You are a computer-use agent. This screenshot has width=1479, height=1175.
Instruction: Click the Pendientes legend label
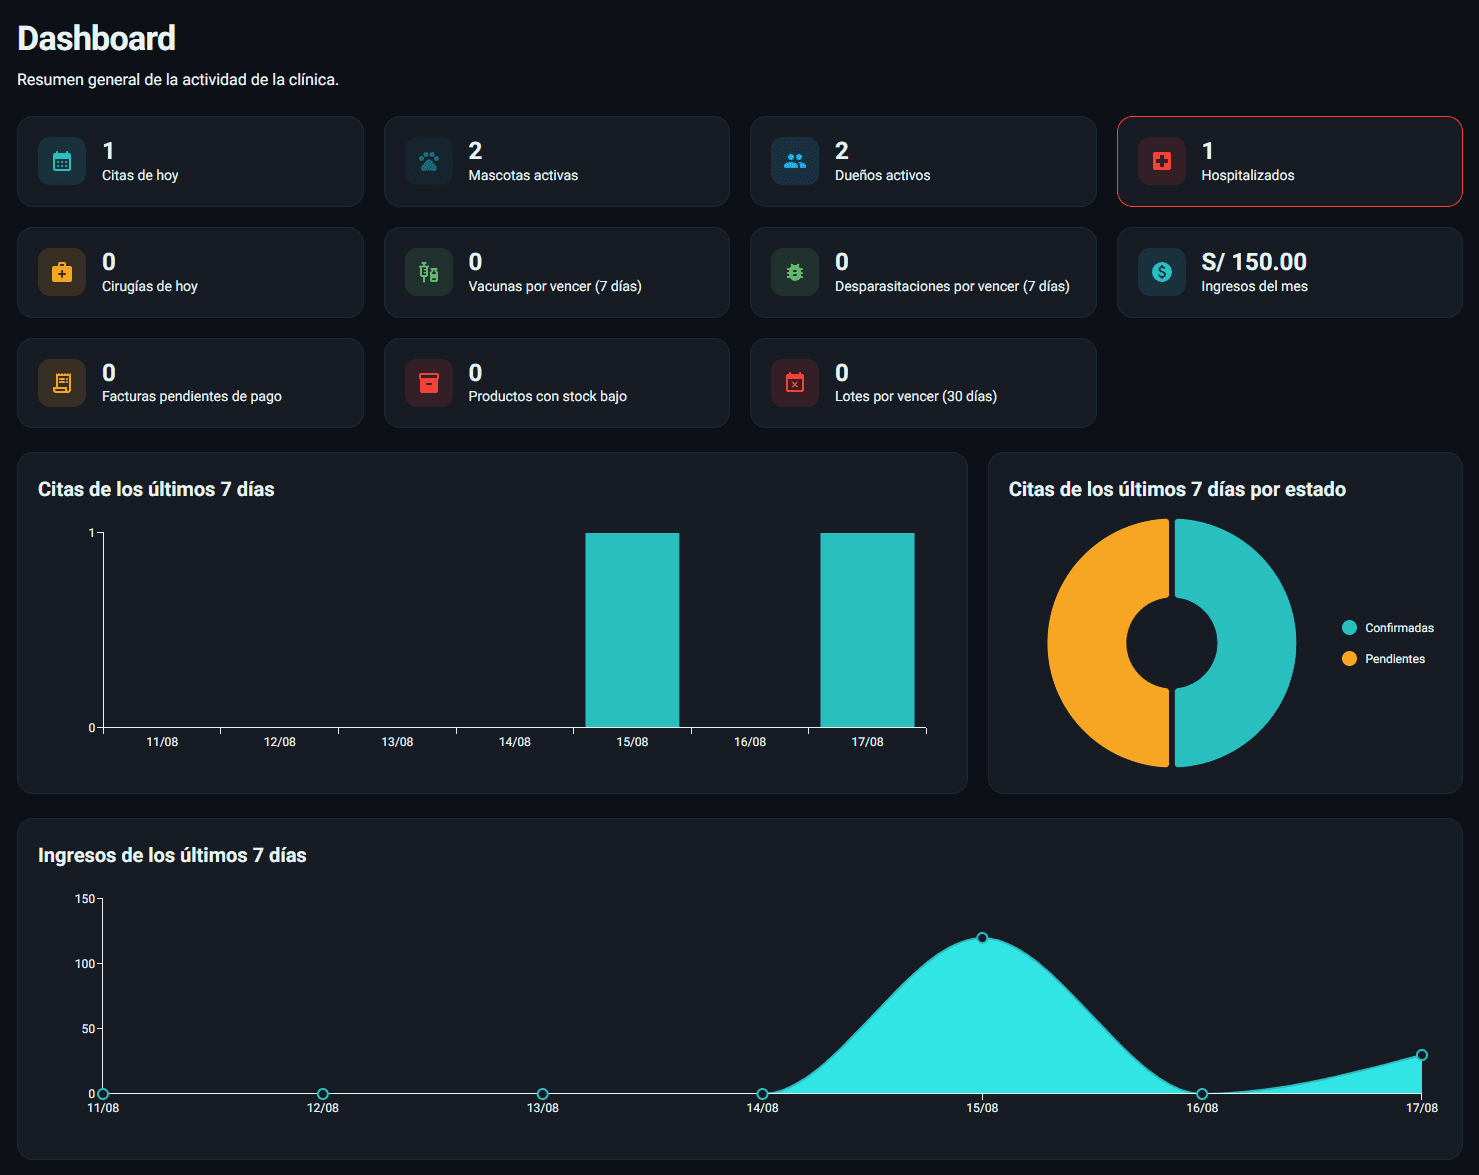[1395, 659]
